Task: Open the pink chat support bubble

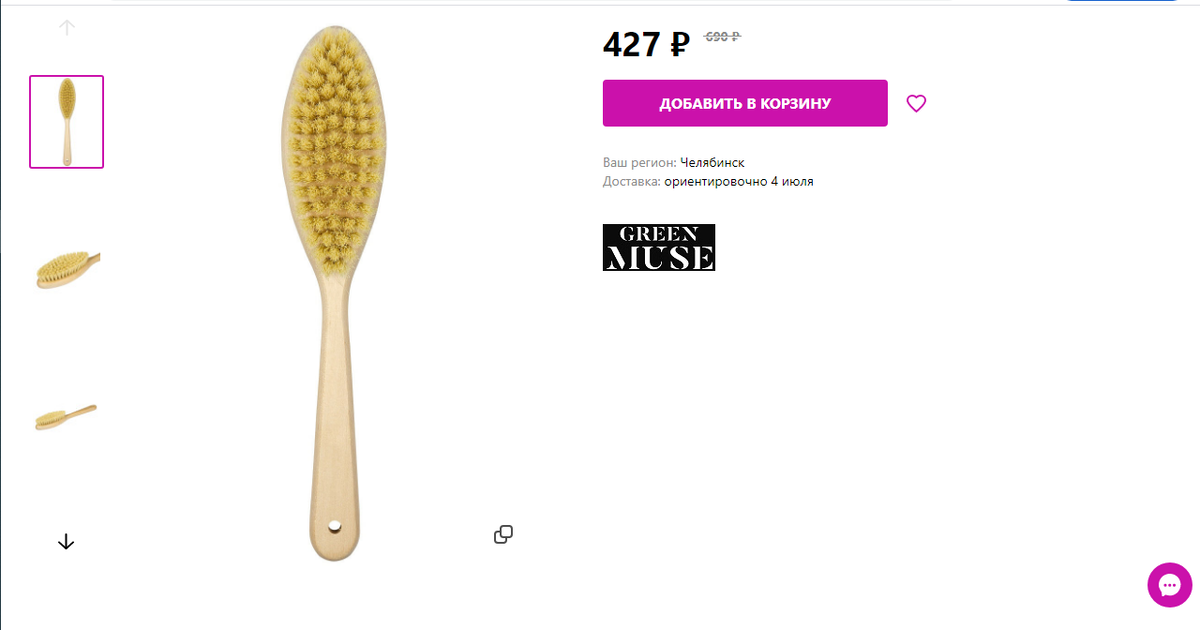Action: [1169, 584]
